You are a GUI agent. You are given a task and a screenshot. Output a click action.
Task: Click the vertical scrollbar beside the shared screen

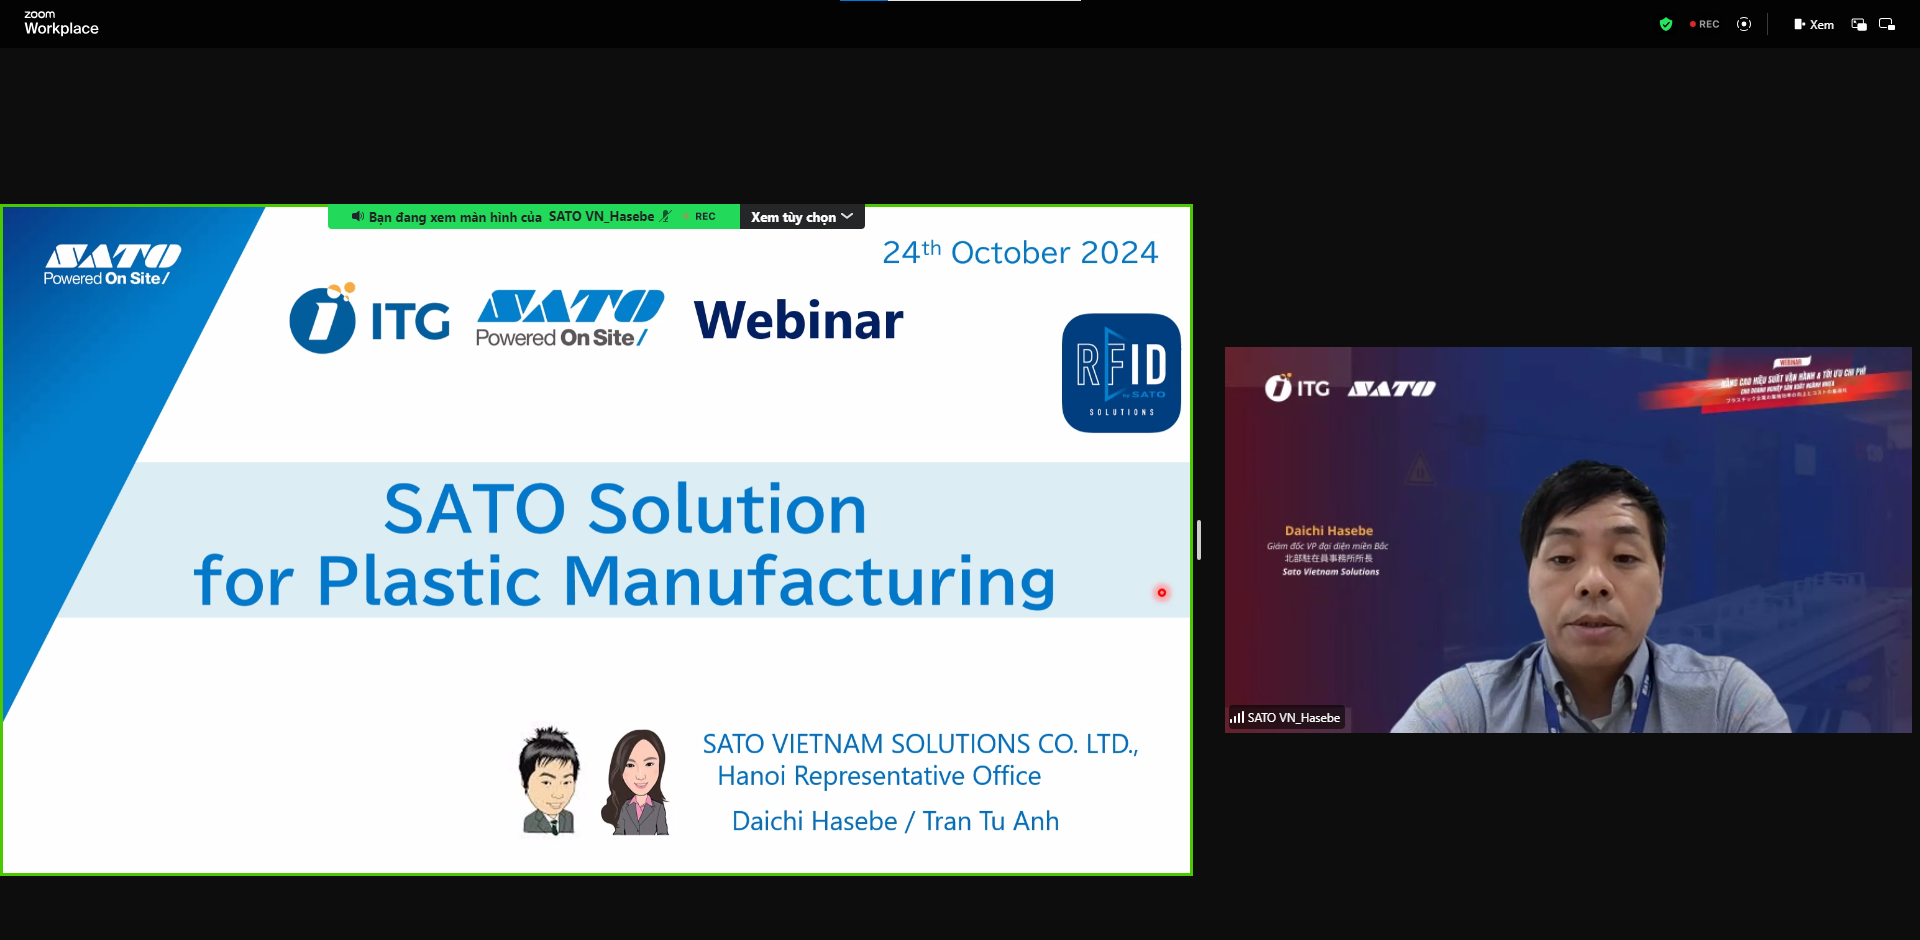1198,540
